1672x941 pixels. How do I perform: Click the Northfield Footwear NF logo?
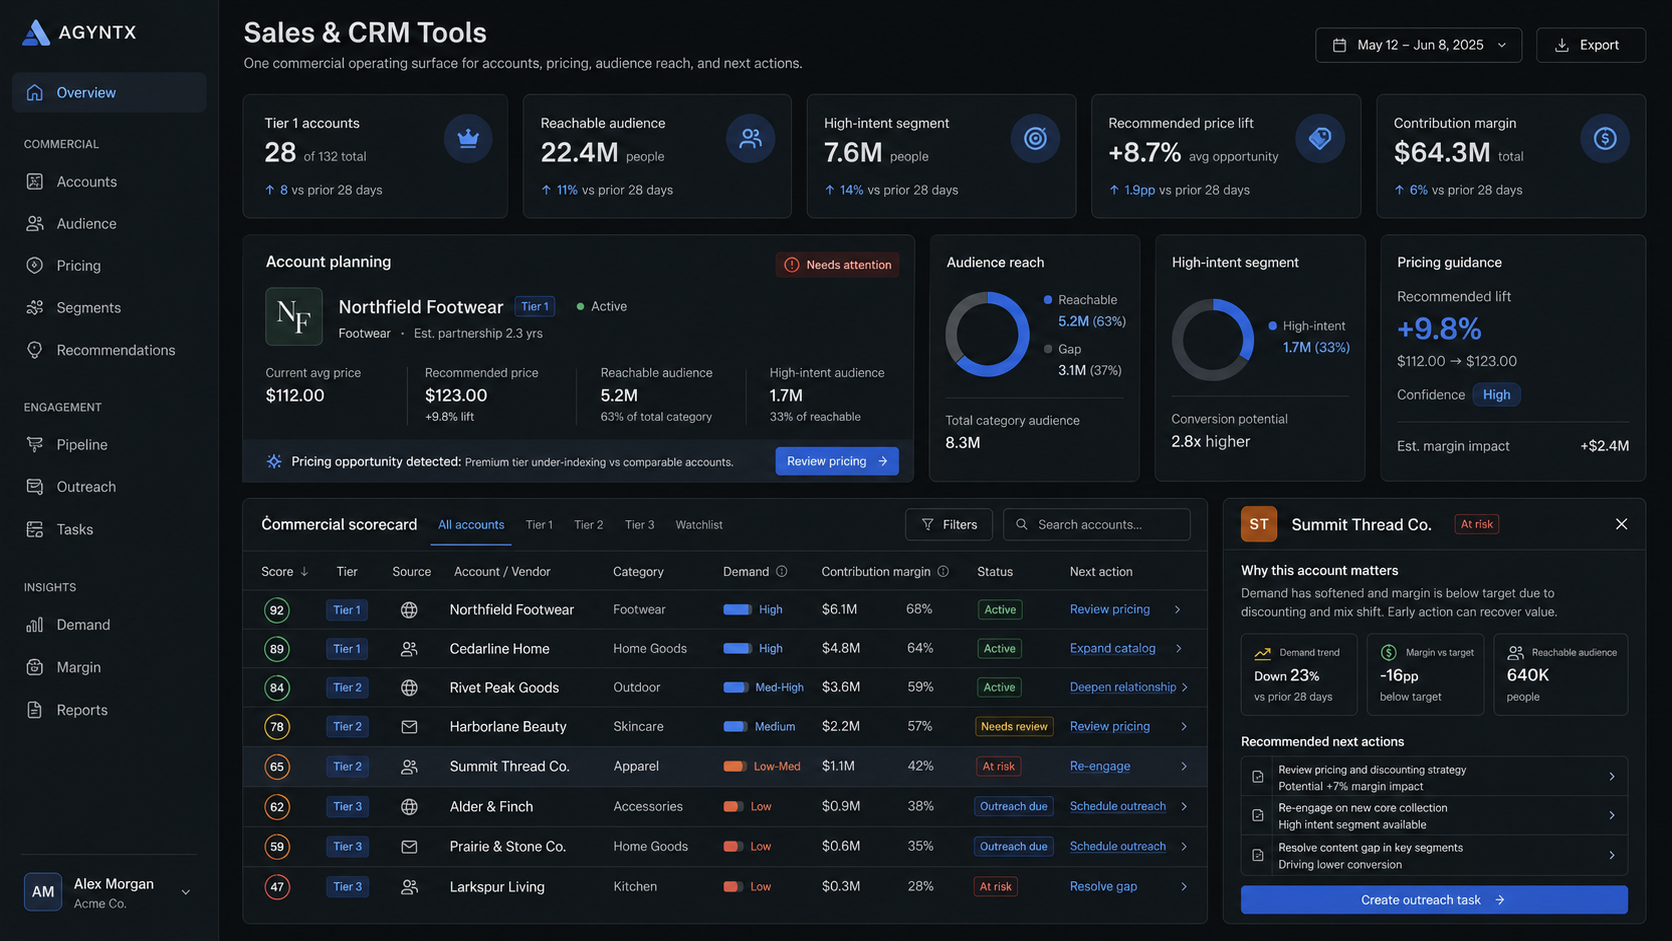pos(294,316)
